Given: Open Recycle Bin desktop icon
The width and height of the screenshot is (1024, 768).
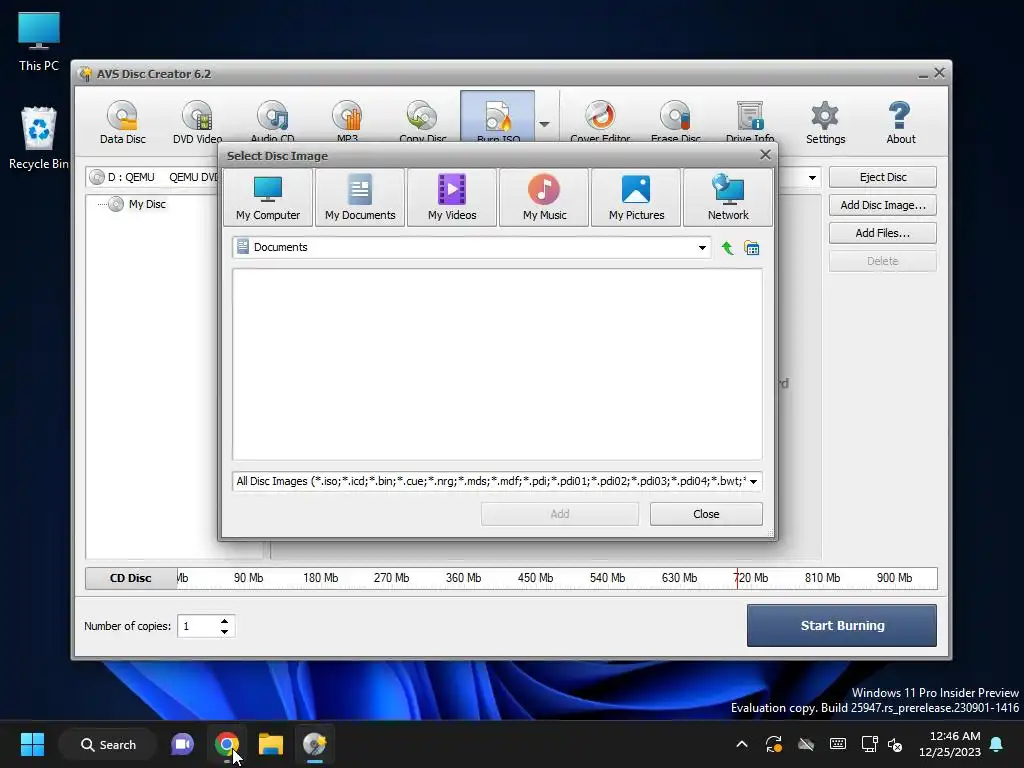Looking at the screenshot, I should [x=39, y=138].
